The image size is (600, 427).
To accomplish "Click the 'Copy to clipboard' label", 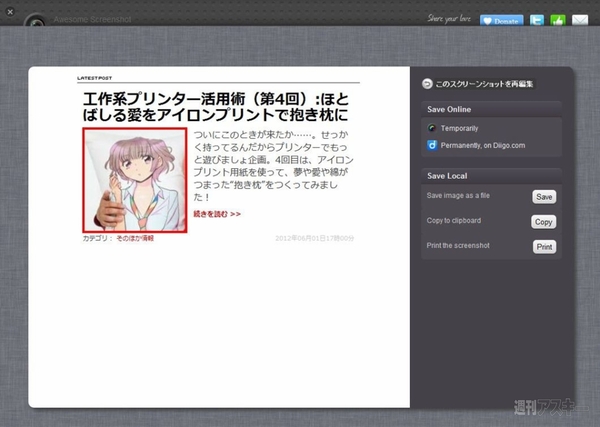I will [454, 221].
